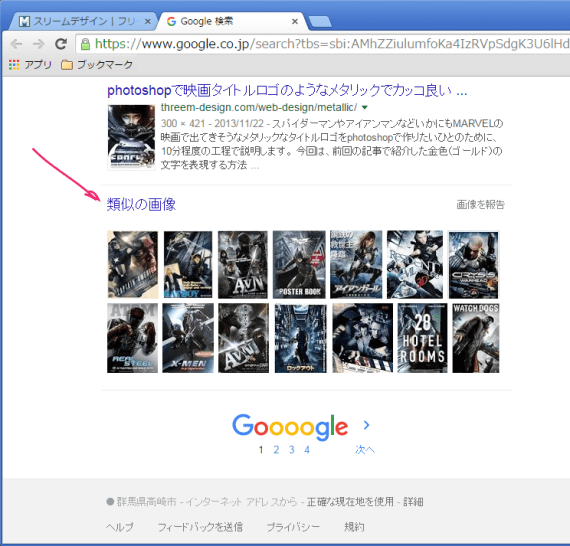Click フィードバックを送信 footer link
Screen dimensions: 570x546
[x=200, y=527]
